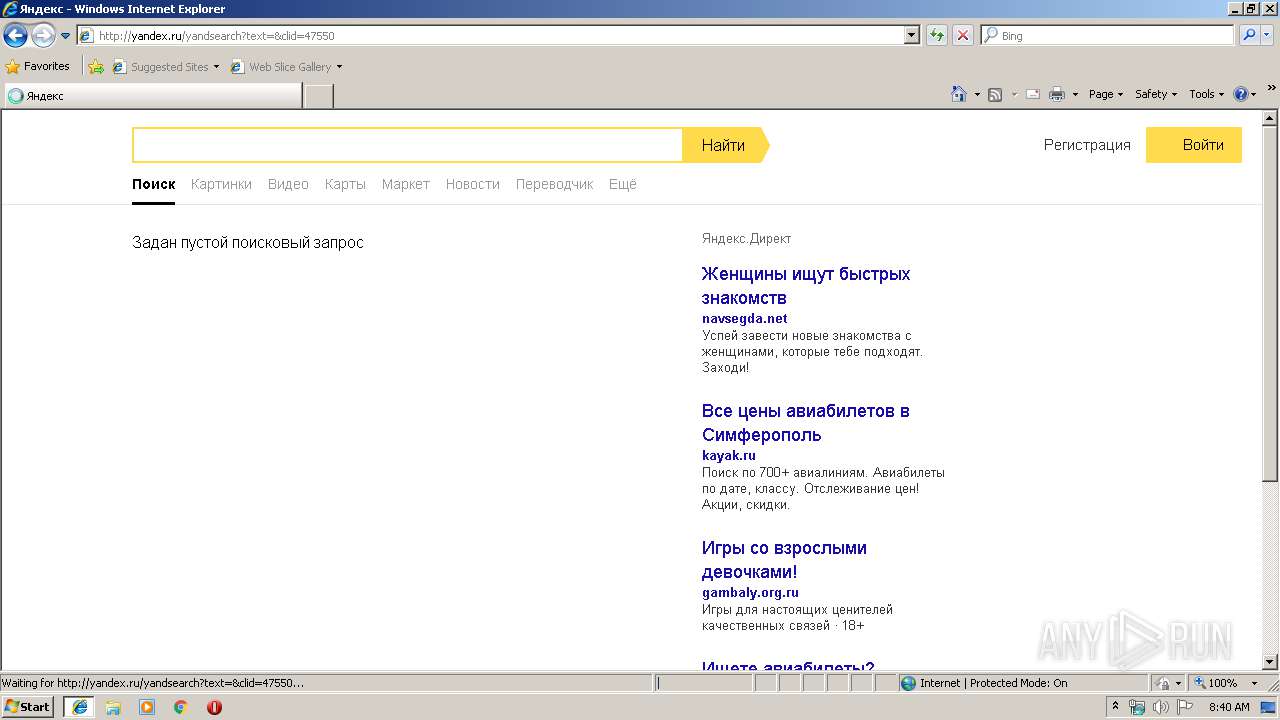Image resolution: width=1280 pixels, height=720 pixels.
Task: Click the Internet Protected Mode zone status
Action: click(x=984, y=683)
